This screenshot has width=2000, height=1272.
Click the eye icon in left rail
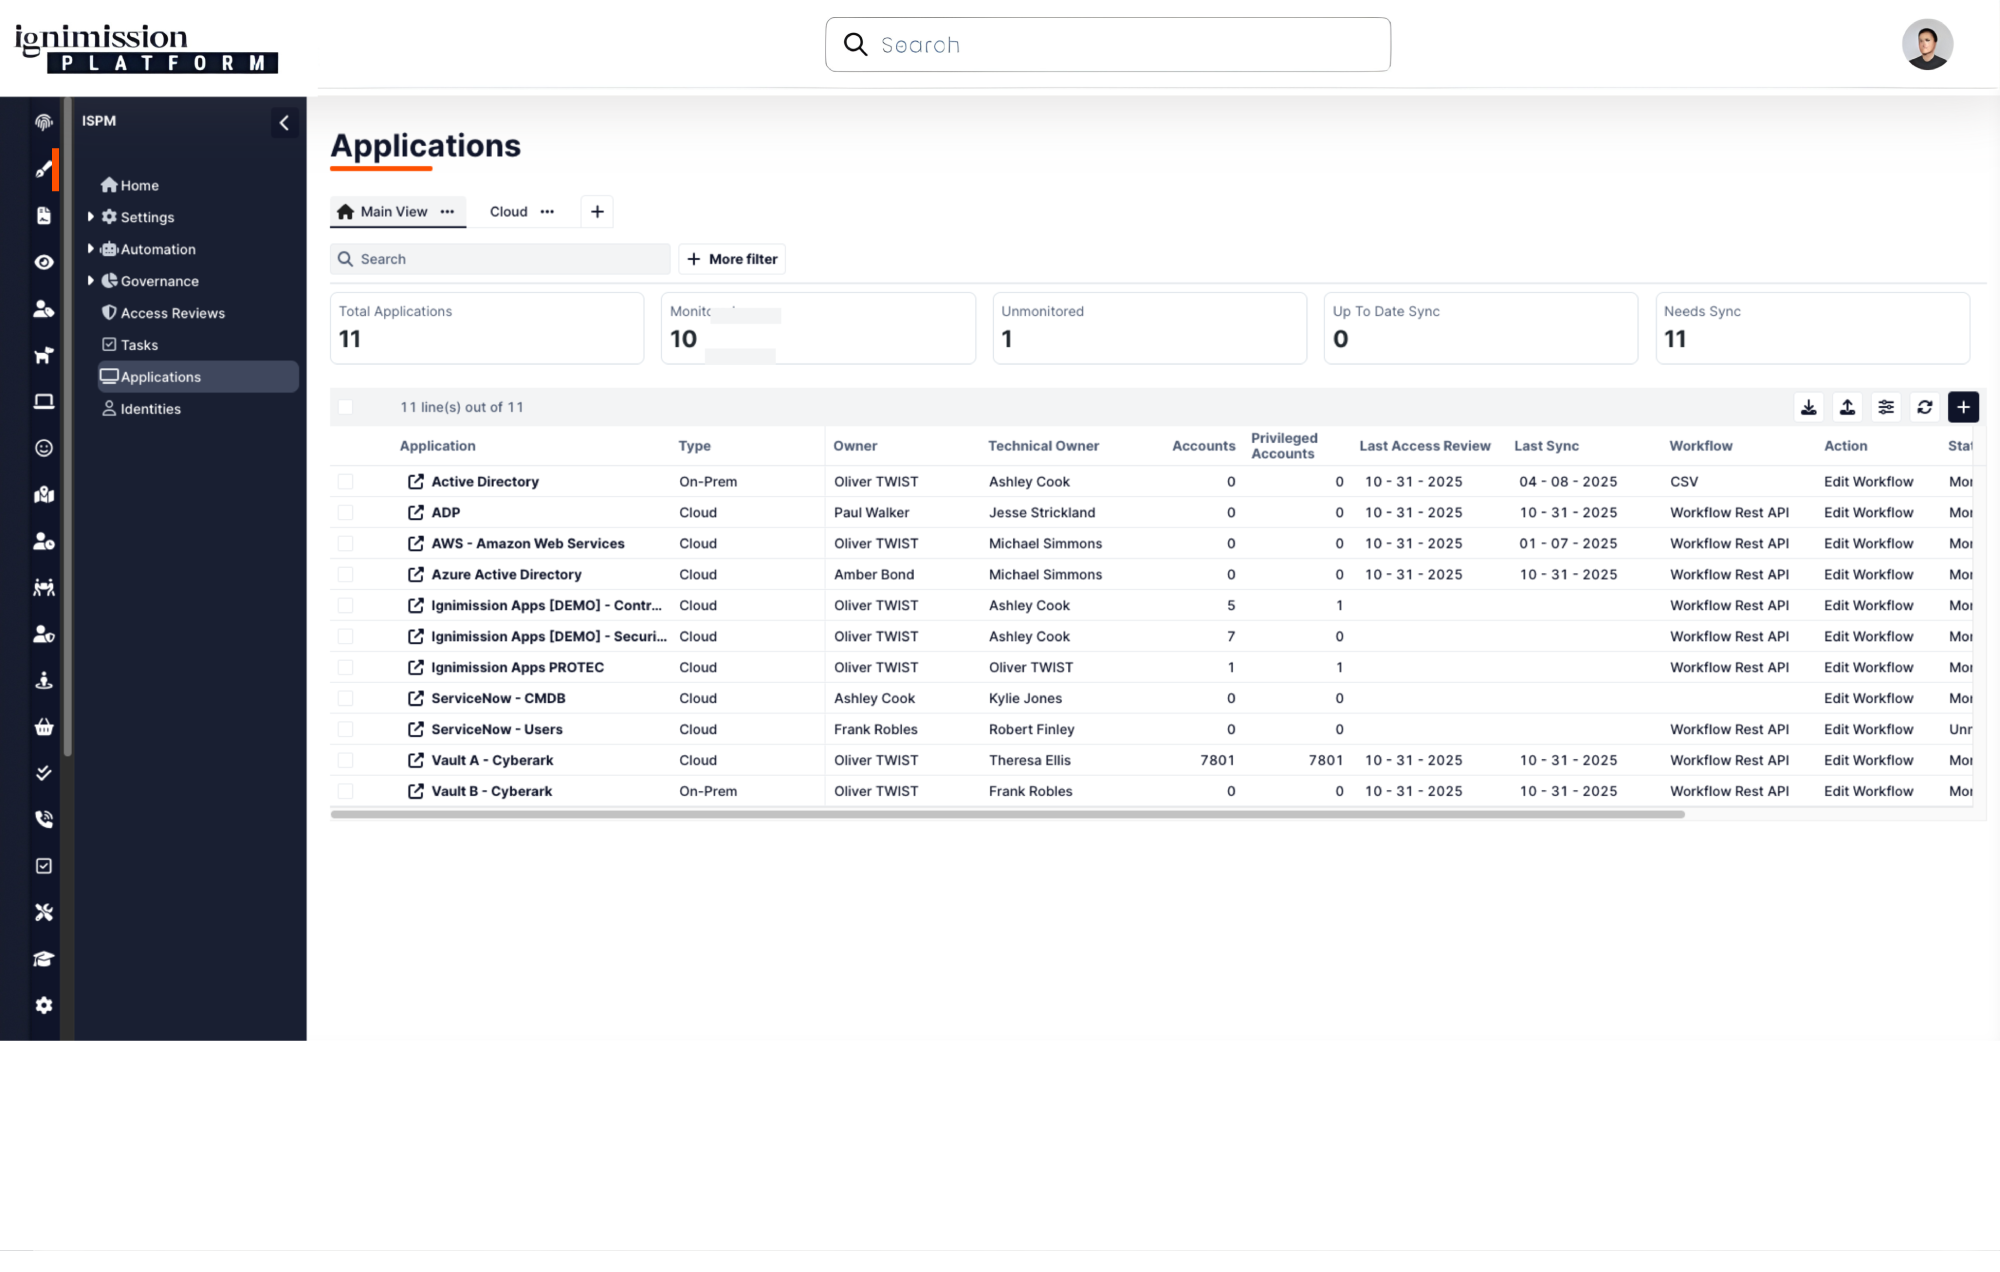44,262
